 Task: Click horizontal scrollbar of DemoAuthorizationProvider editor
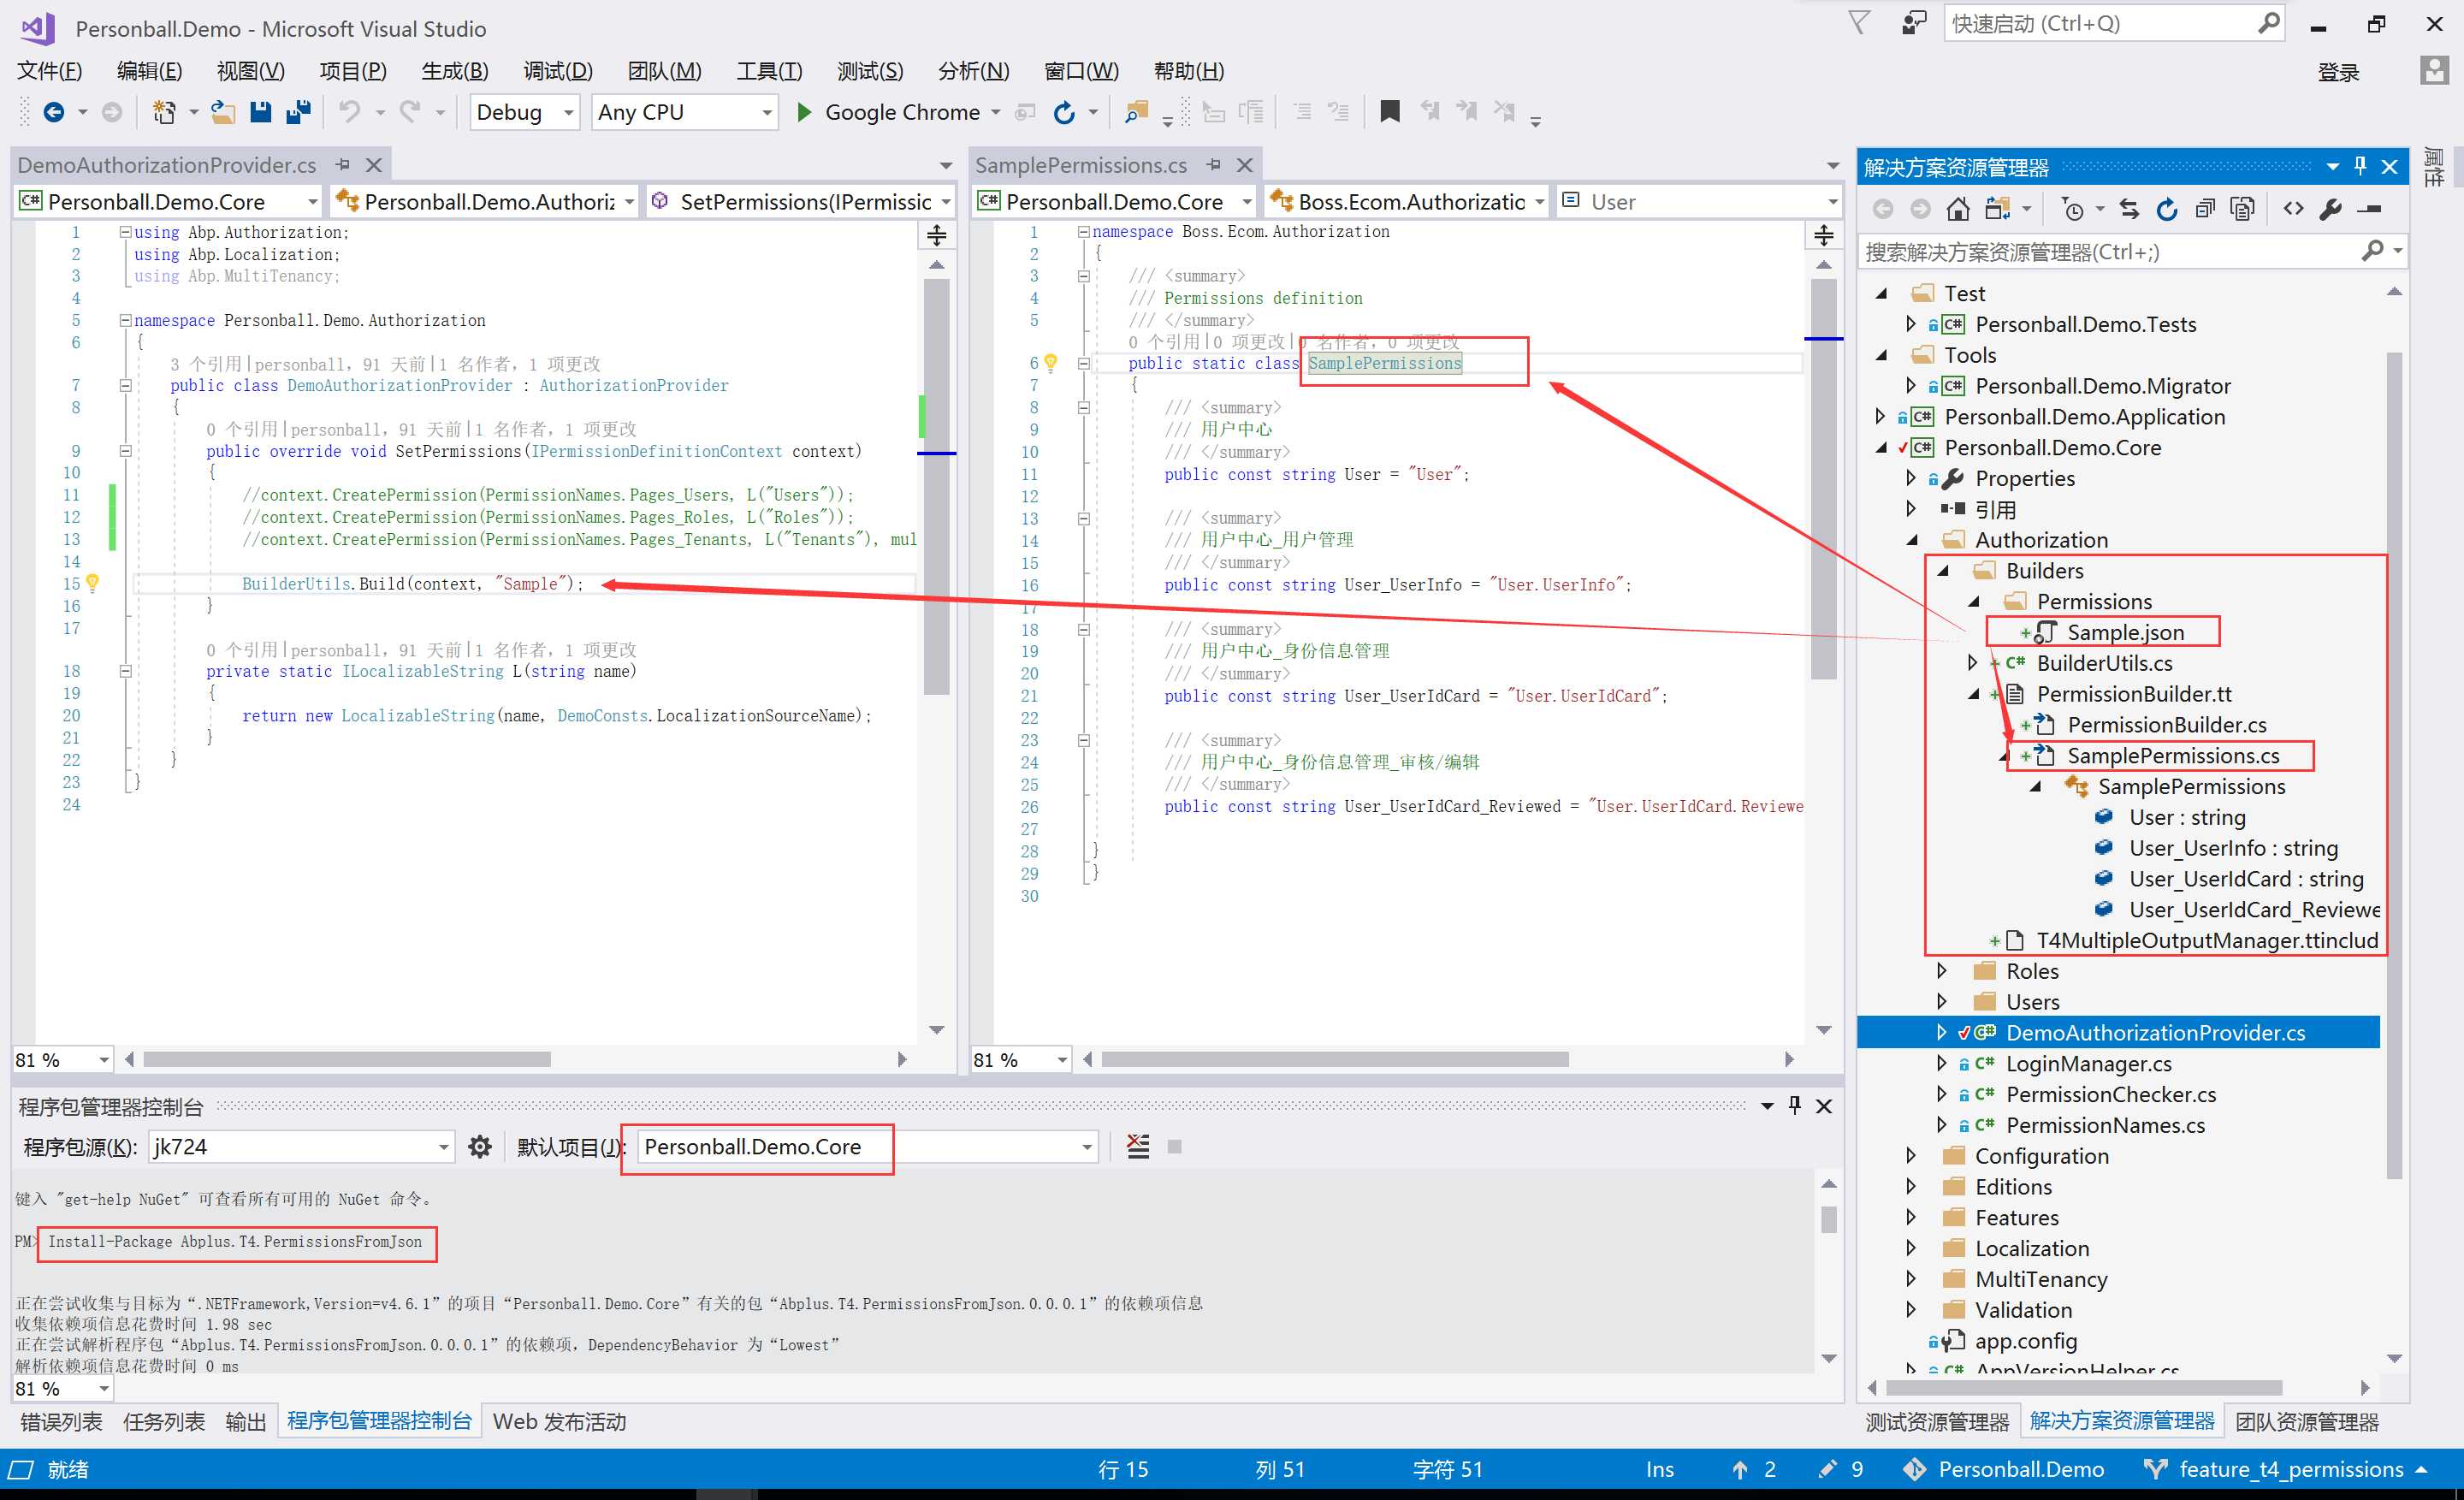[x=346, y=1059]
